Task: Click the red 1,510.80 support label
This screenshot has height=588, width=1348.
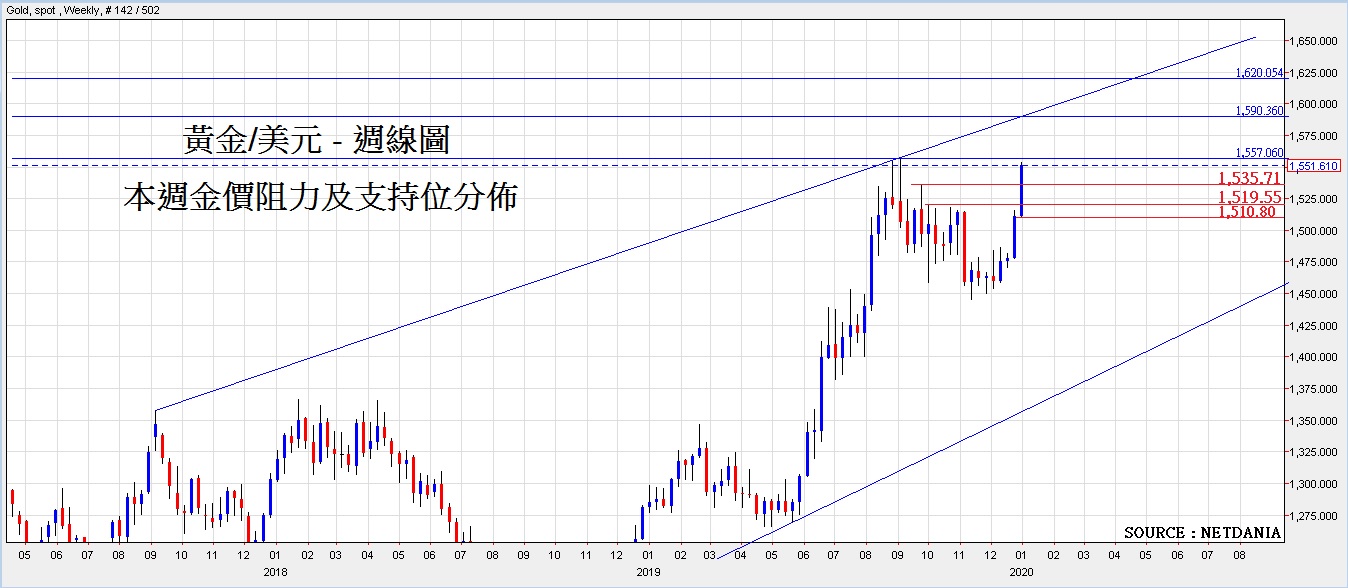Action: click(1246, 212)
